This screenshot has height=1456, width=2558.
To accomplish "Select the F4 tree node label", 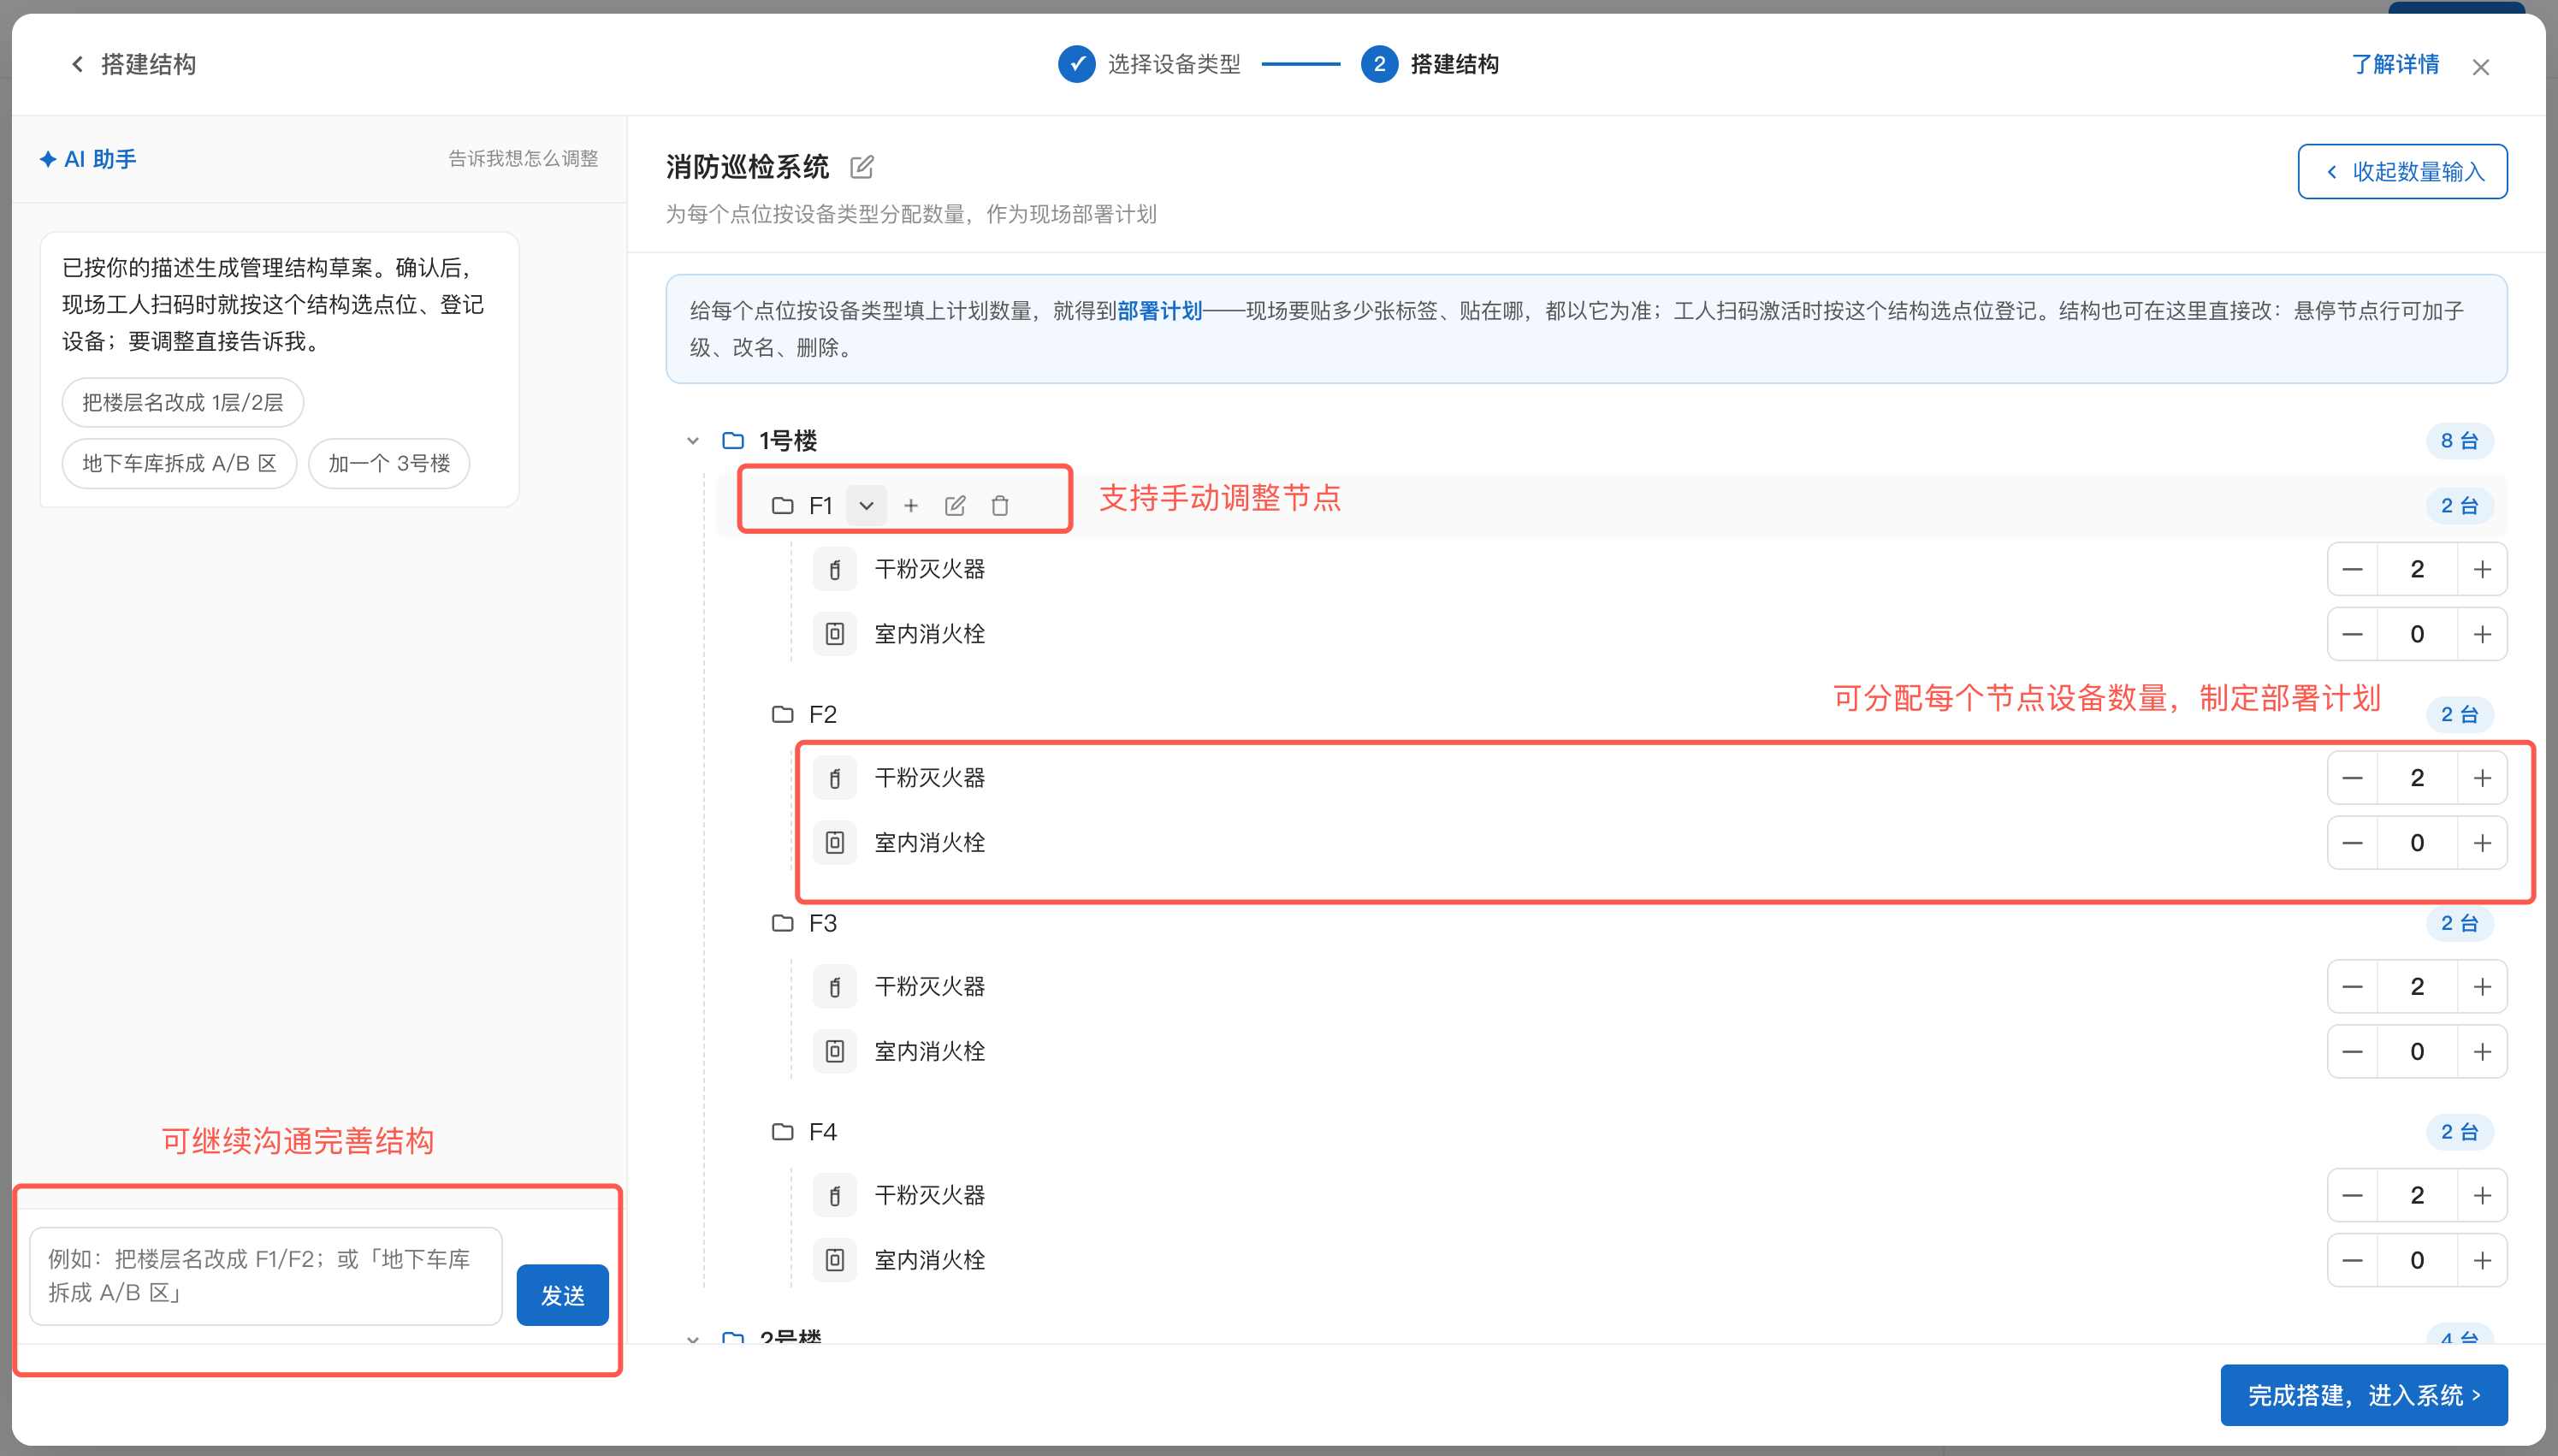I will point(823,1133).
